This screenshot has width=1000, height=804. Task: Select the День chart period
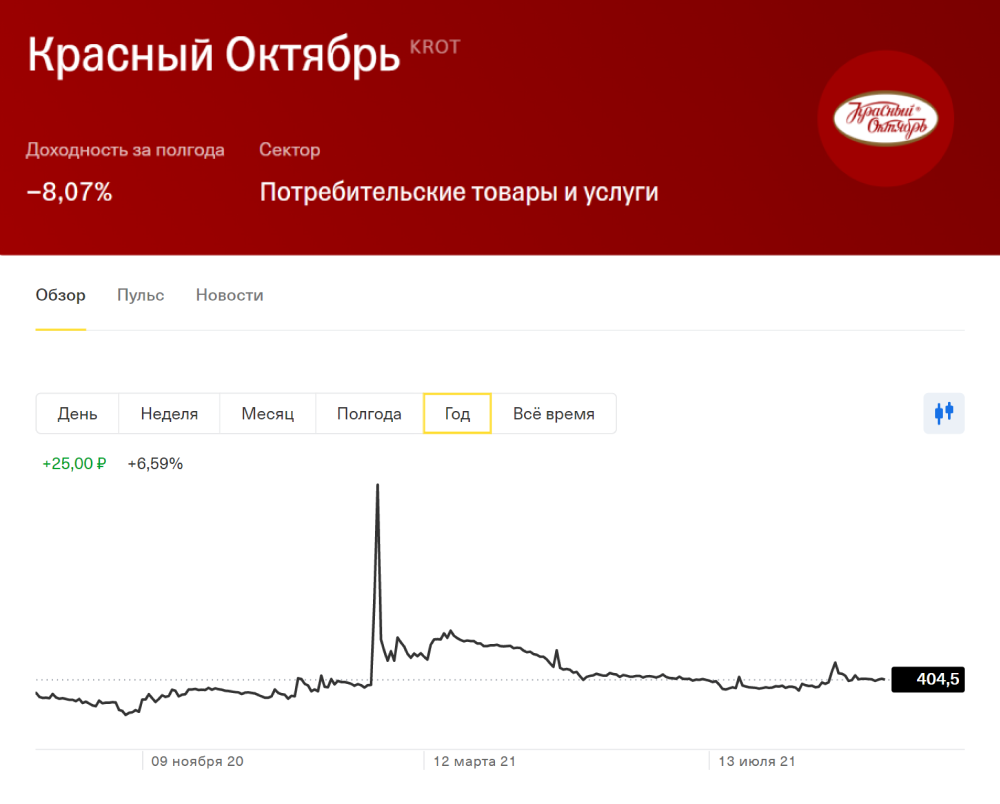coord(77,413)
